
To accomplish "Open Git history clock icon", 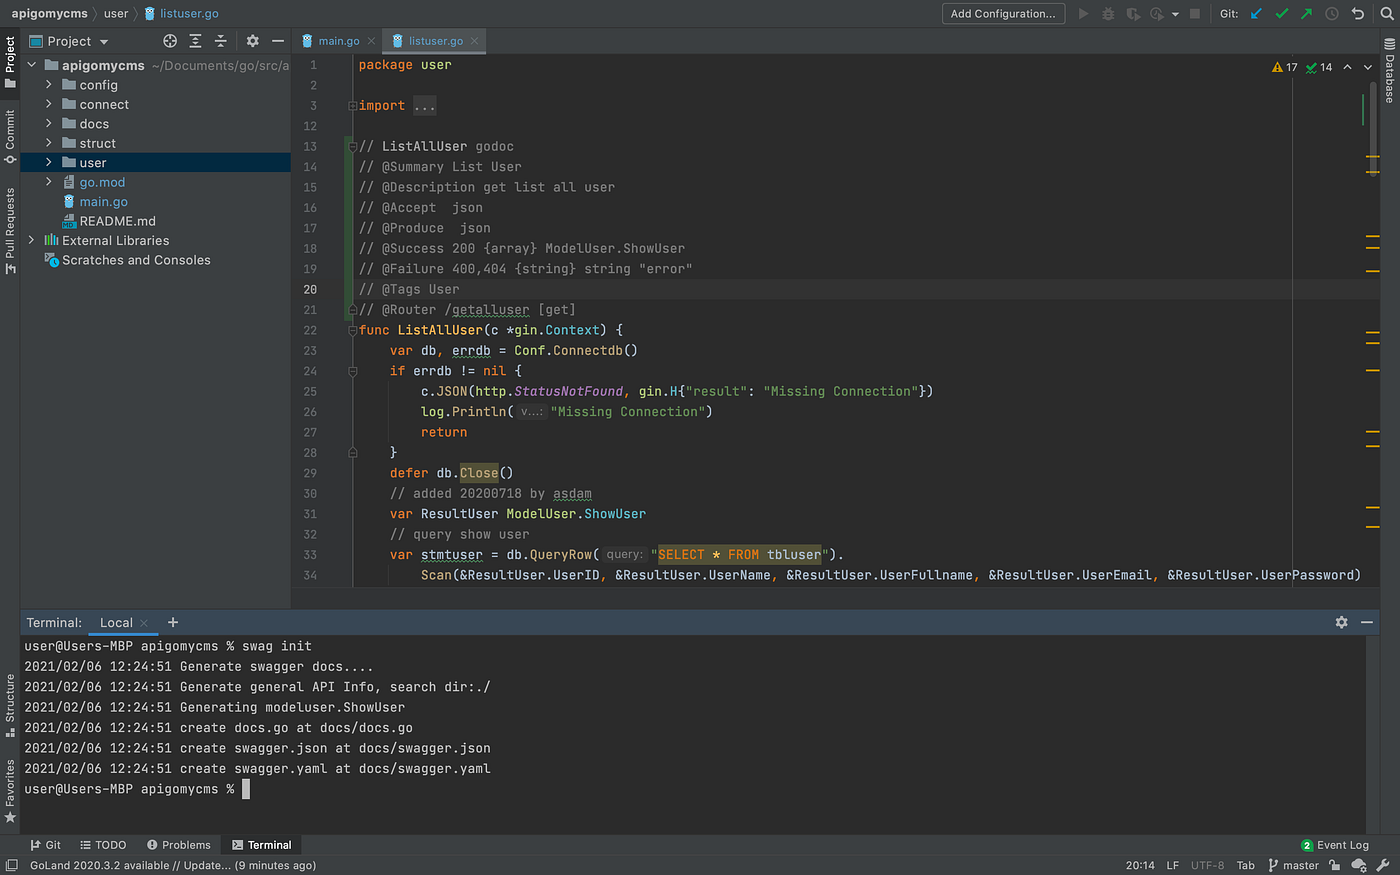I will click(1332, 14).
